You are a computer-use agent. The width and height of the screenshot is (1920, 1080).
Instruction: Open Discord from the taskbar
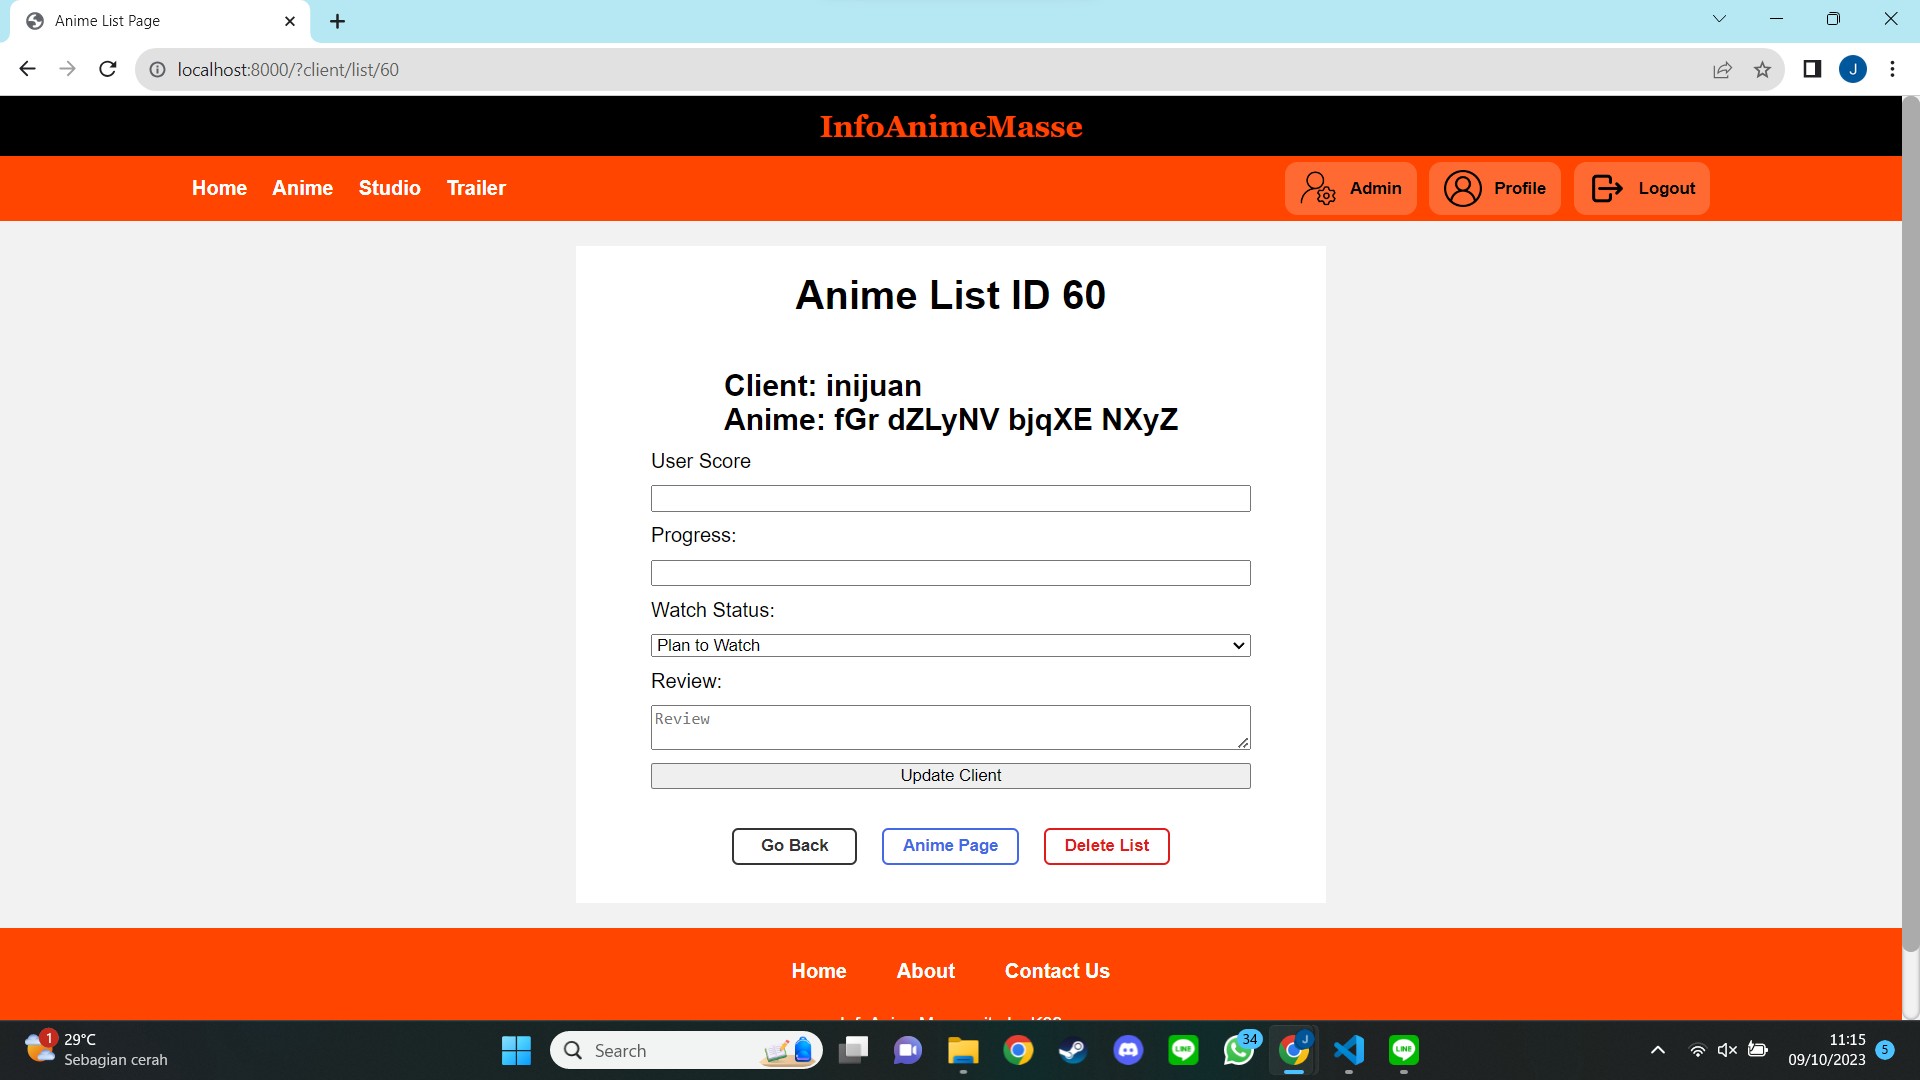tap(1128, 1050)
